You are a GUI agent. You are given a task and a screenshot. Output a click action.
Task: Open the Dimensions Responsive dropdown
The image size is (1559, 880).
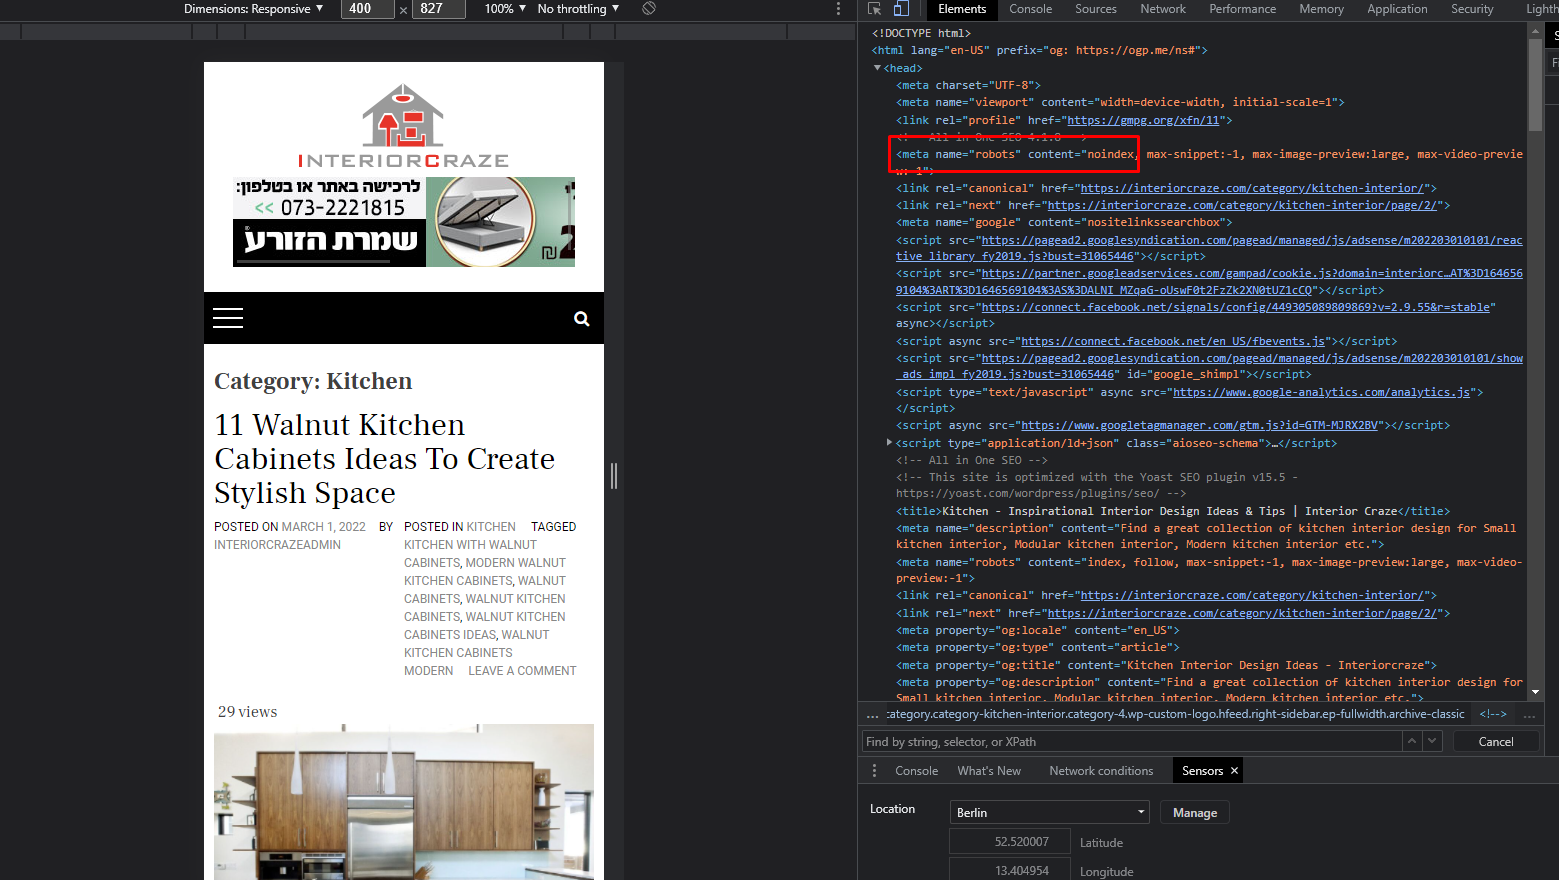click(x=253, y=9)
